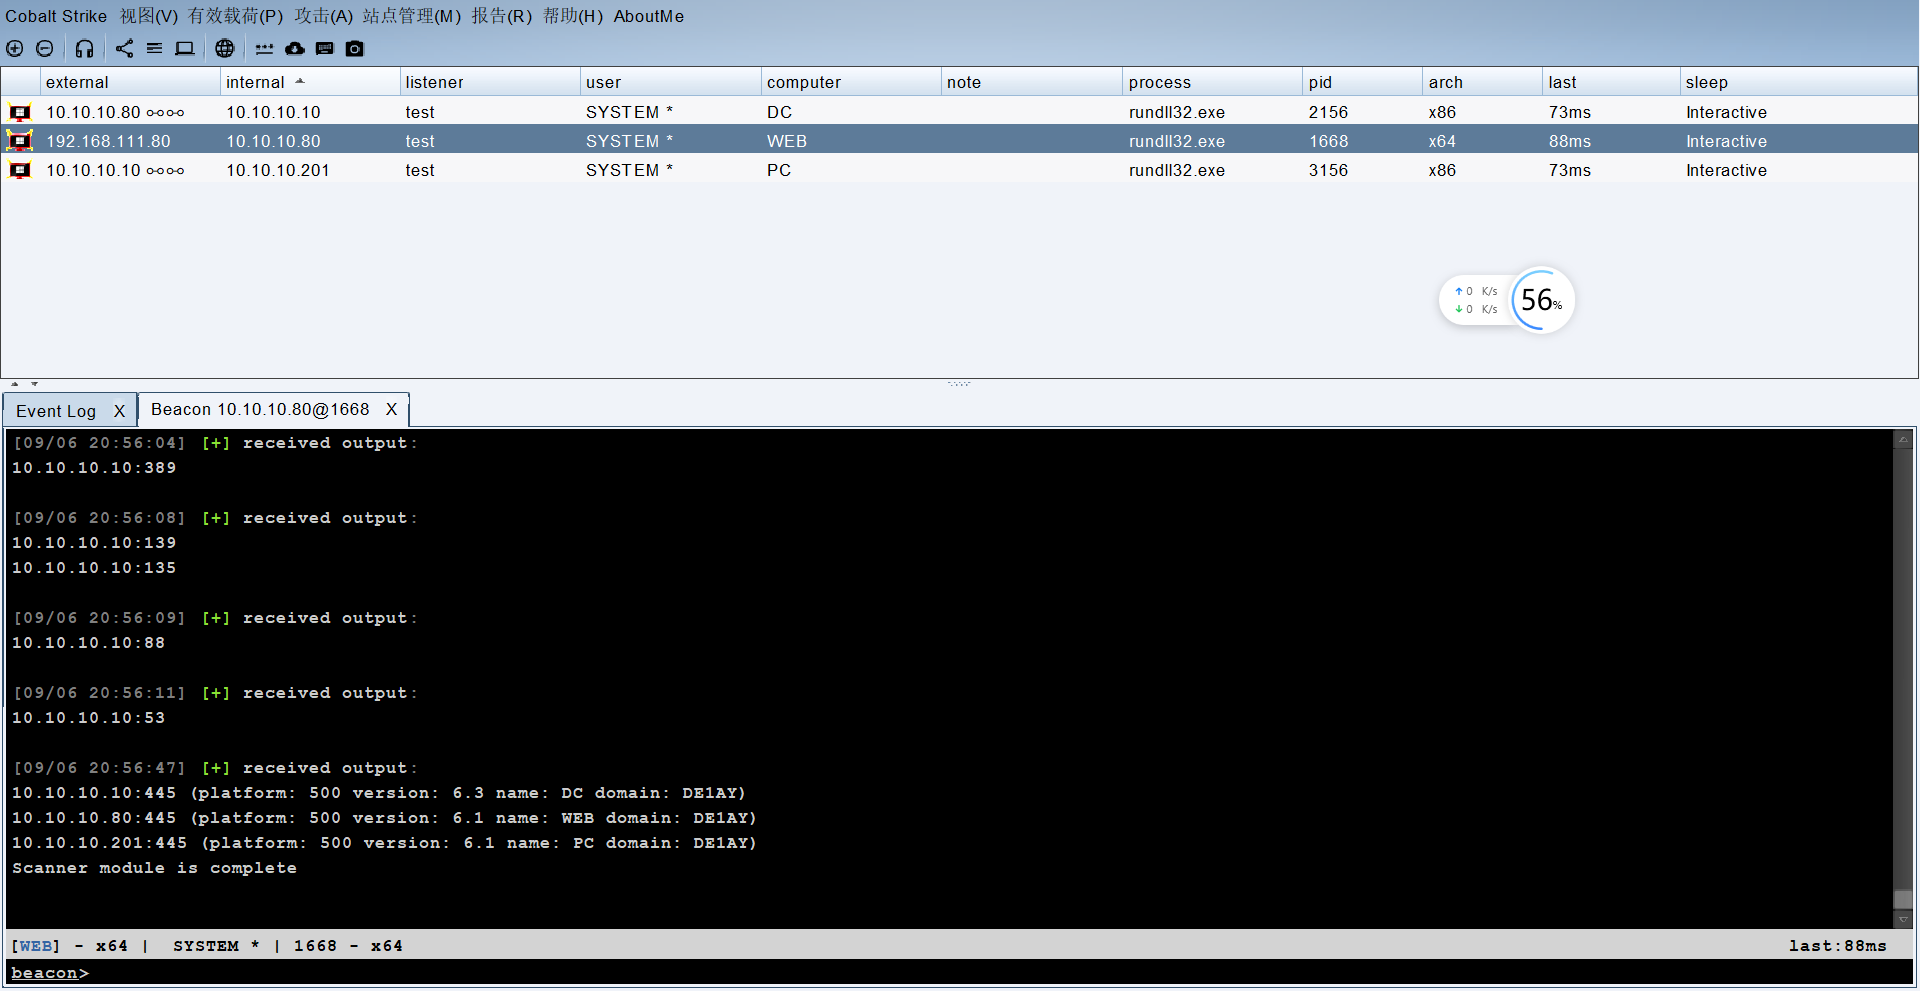Select session with external 192.168.111.80
The image size is (1920, 991).
click(x=108, y=141)
